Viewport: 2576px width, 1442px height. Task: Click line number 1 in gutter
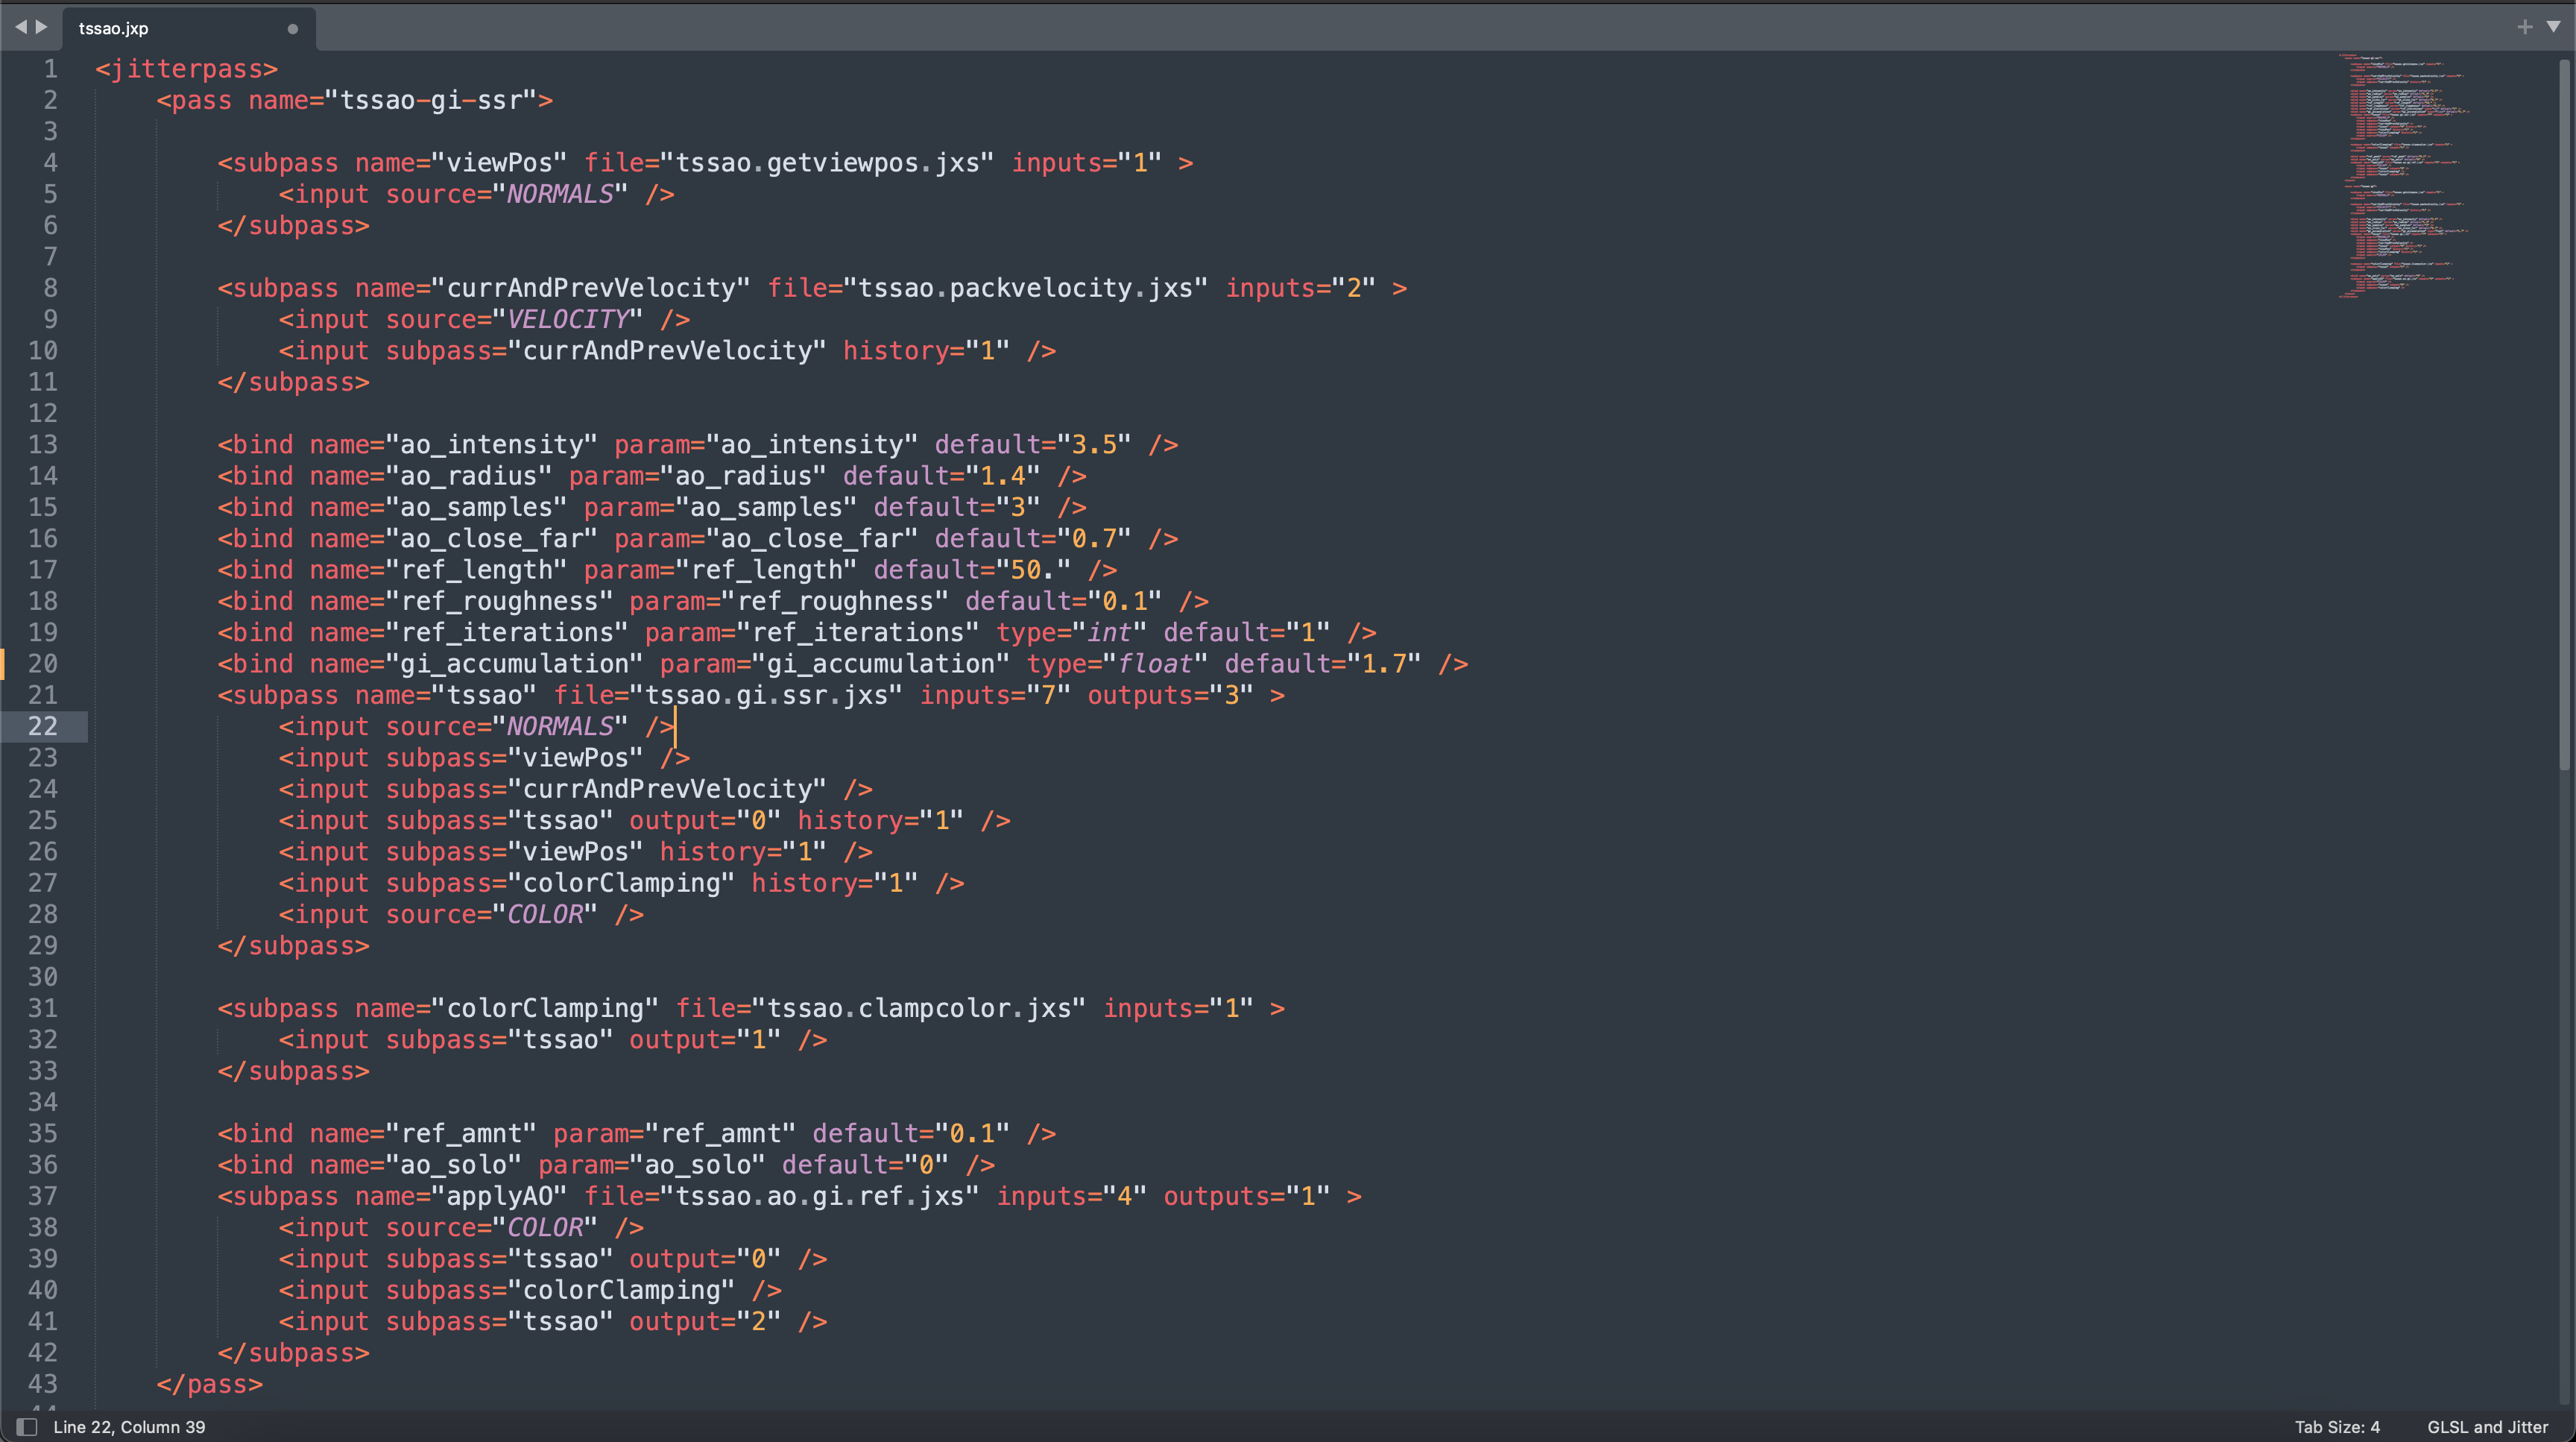click(50, 69)
